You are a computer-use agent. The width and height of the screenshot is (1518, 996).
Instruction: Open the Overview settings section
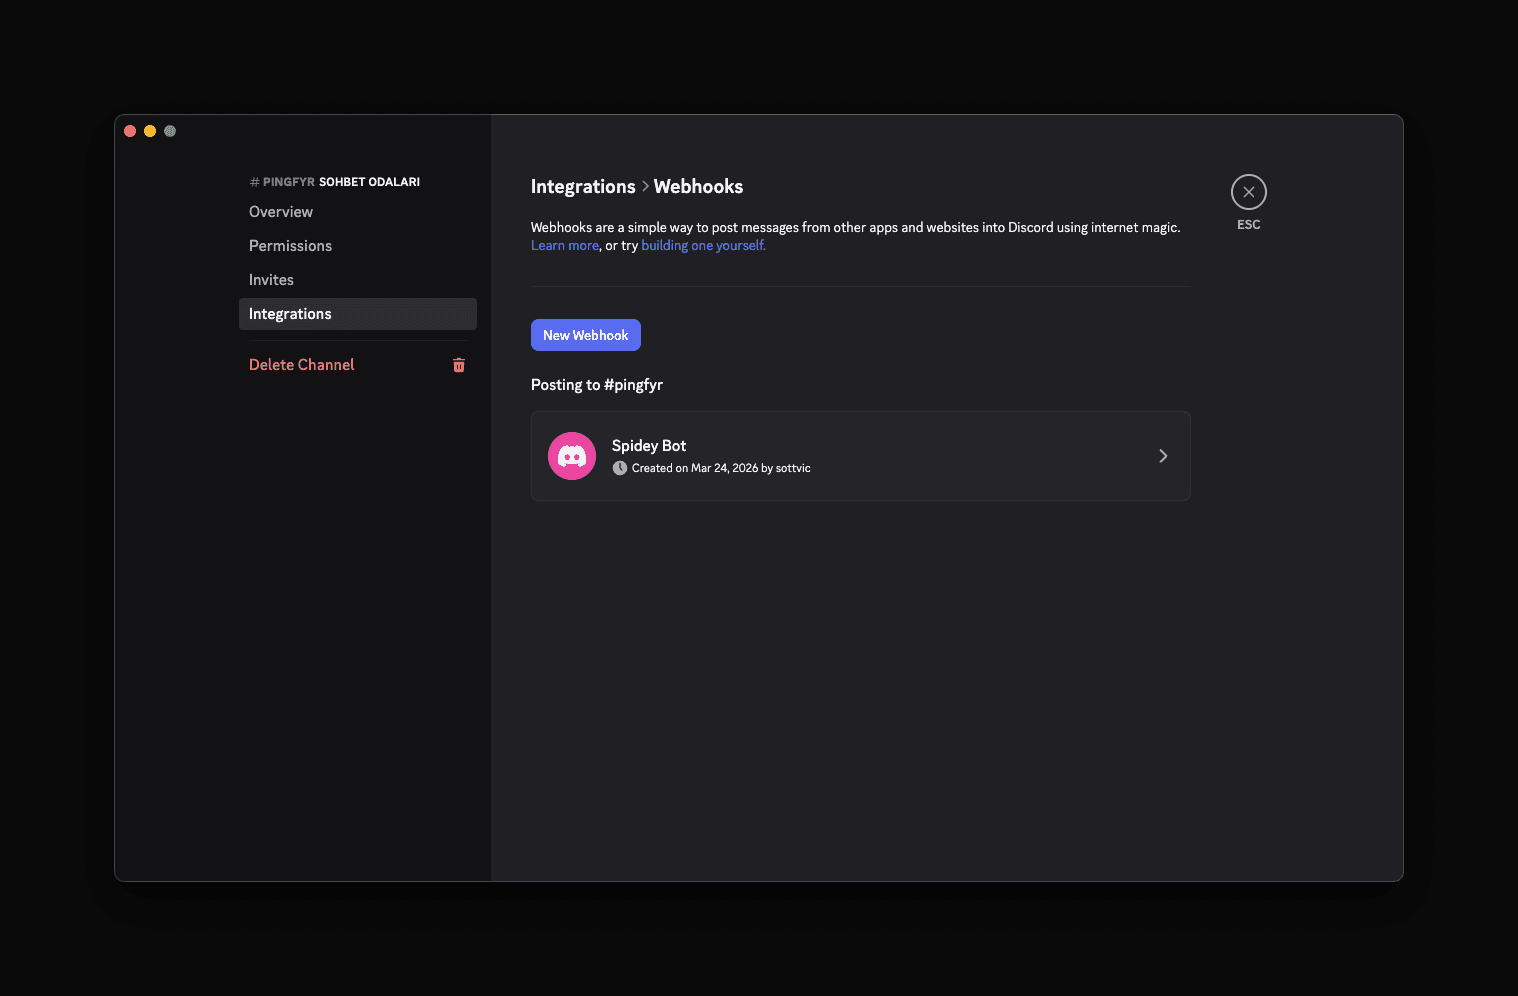281,211
